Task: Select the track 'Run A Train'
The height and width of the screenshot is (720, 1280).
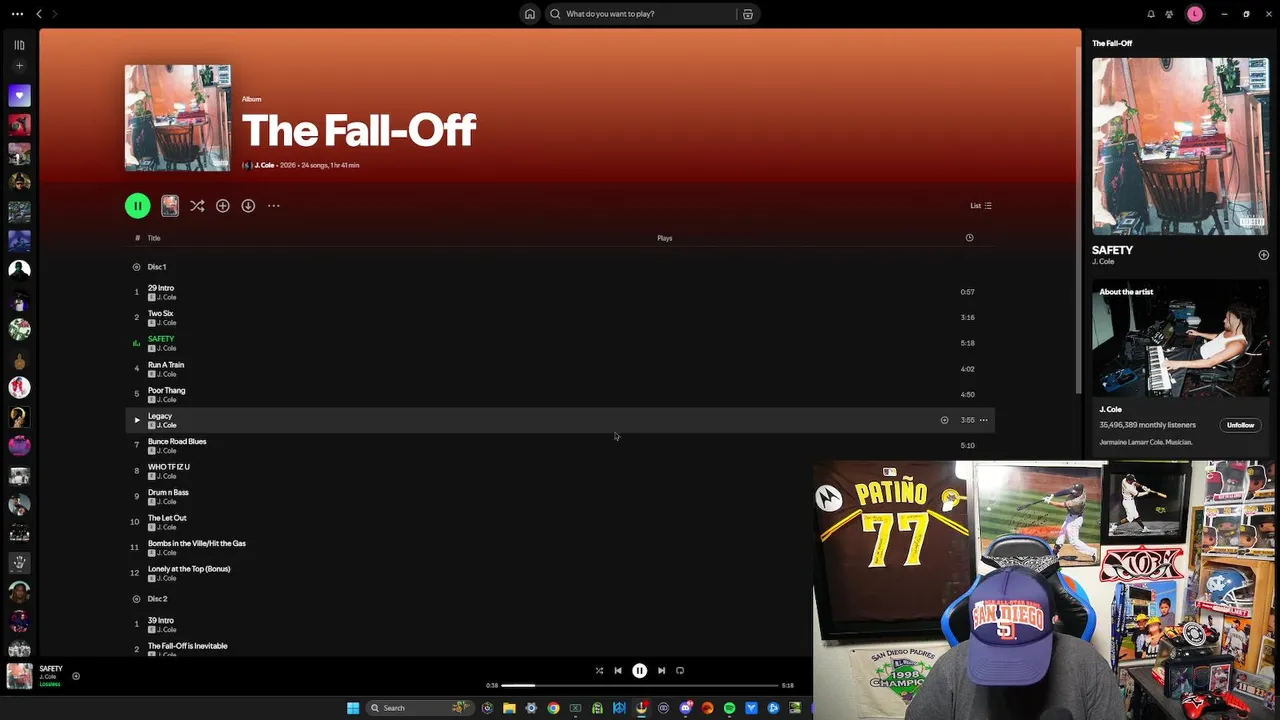Action: (x=560, y=369)
